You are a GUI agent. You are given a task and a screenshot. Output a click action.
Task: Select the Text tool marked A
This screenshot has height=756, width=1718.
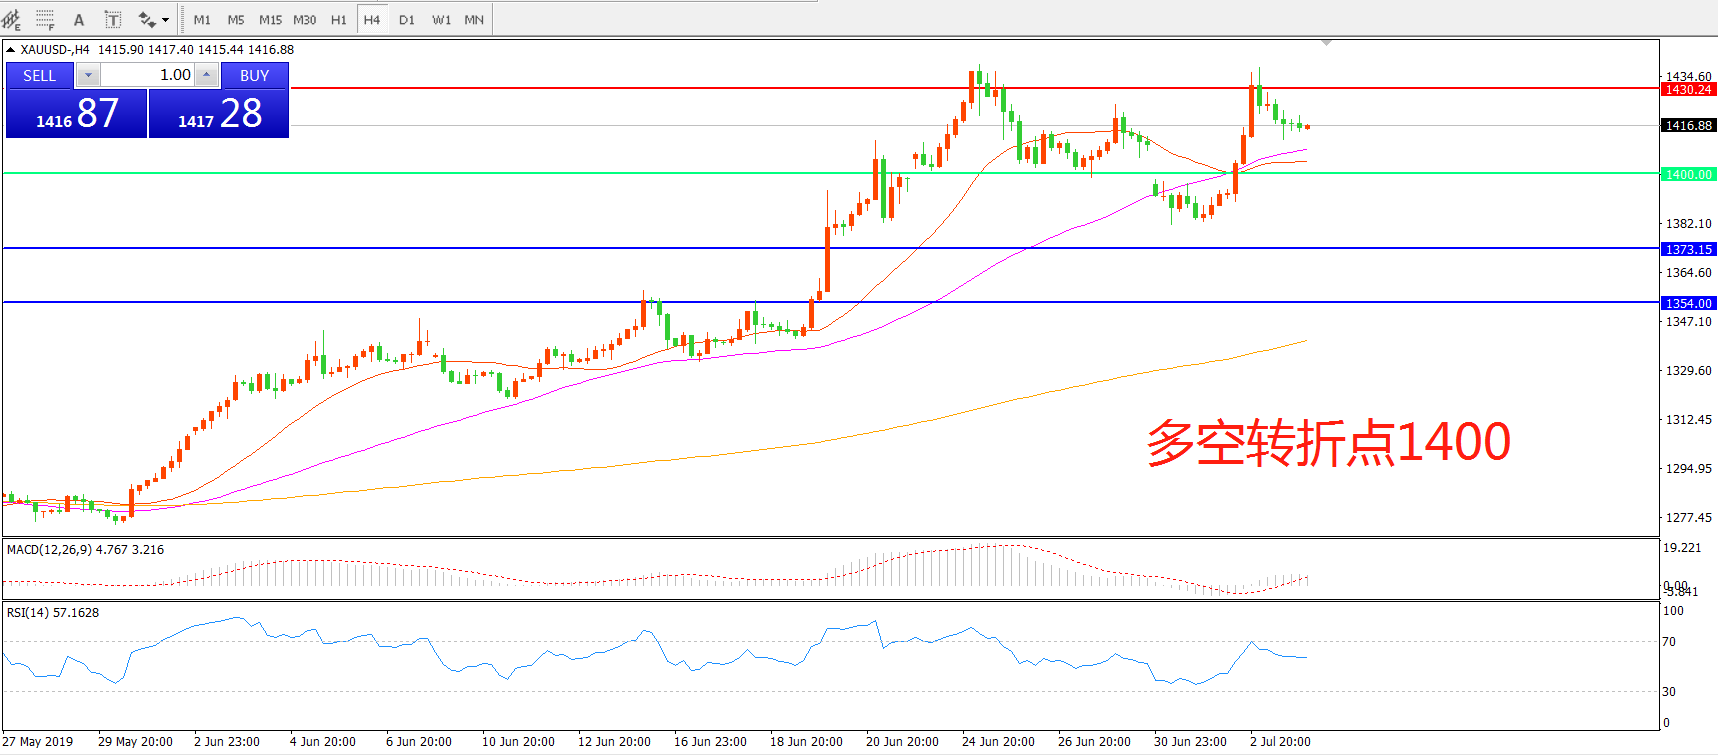[79, 19]
